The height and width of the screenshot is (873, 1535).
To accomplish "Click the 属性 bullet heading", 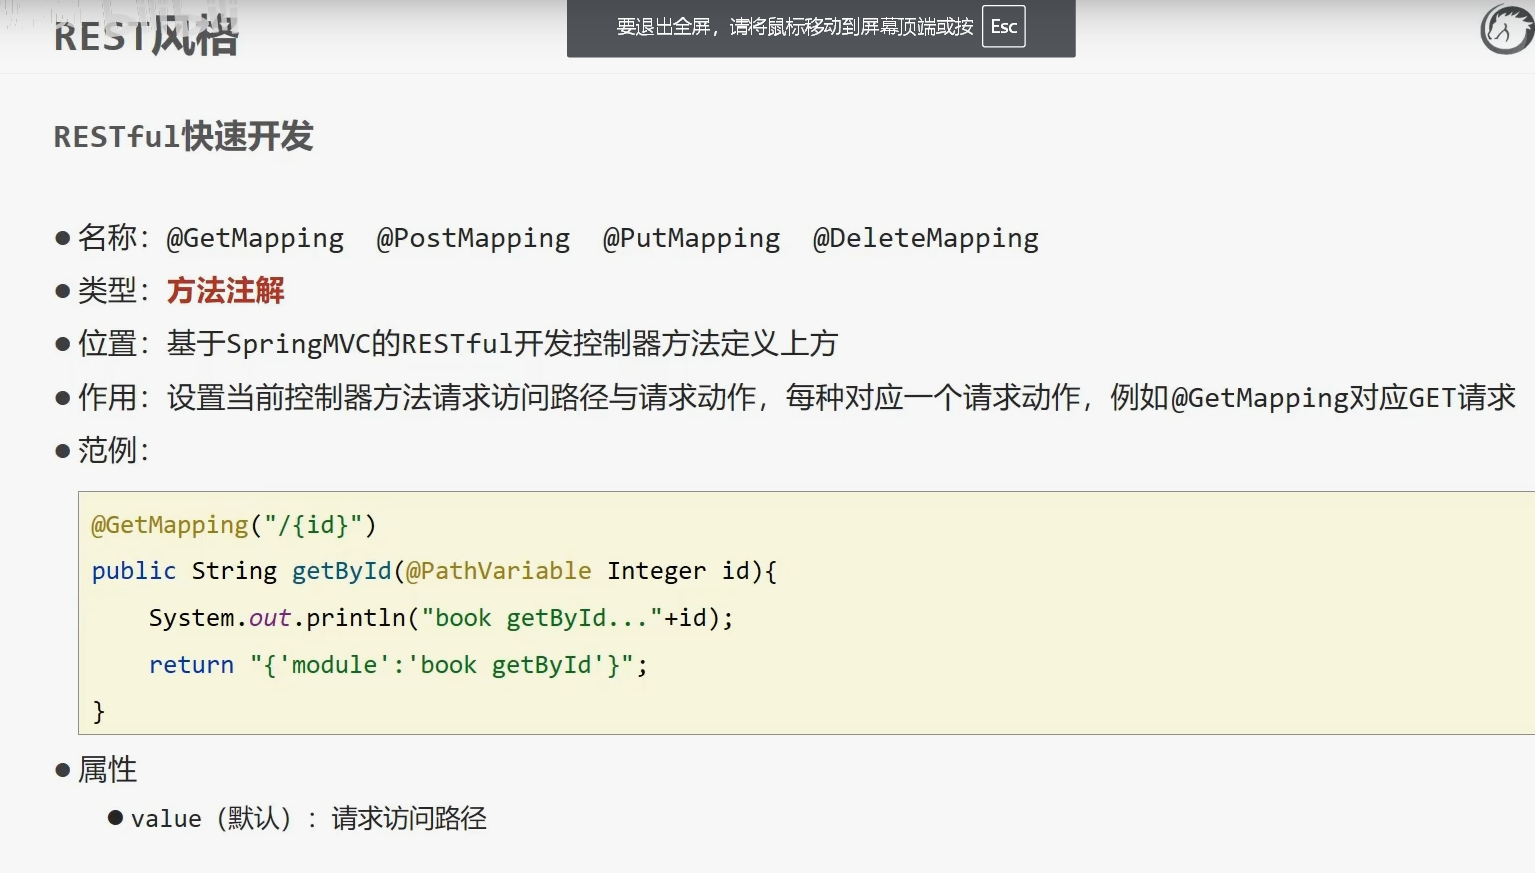I will click(x=107, y=770).
